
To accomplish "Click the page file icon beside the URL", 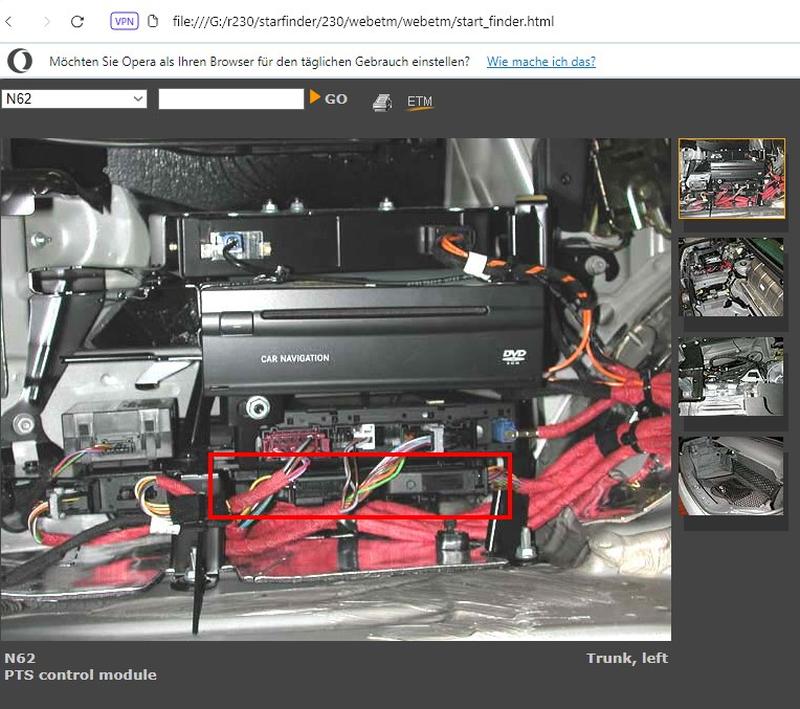I will [x=153, y=21].
